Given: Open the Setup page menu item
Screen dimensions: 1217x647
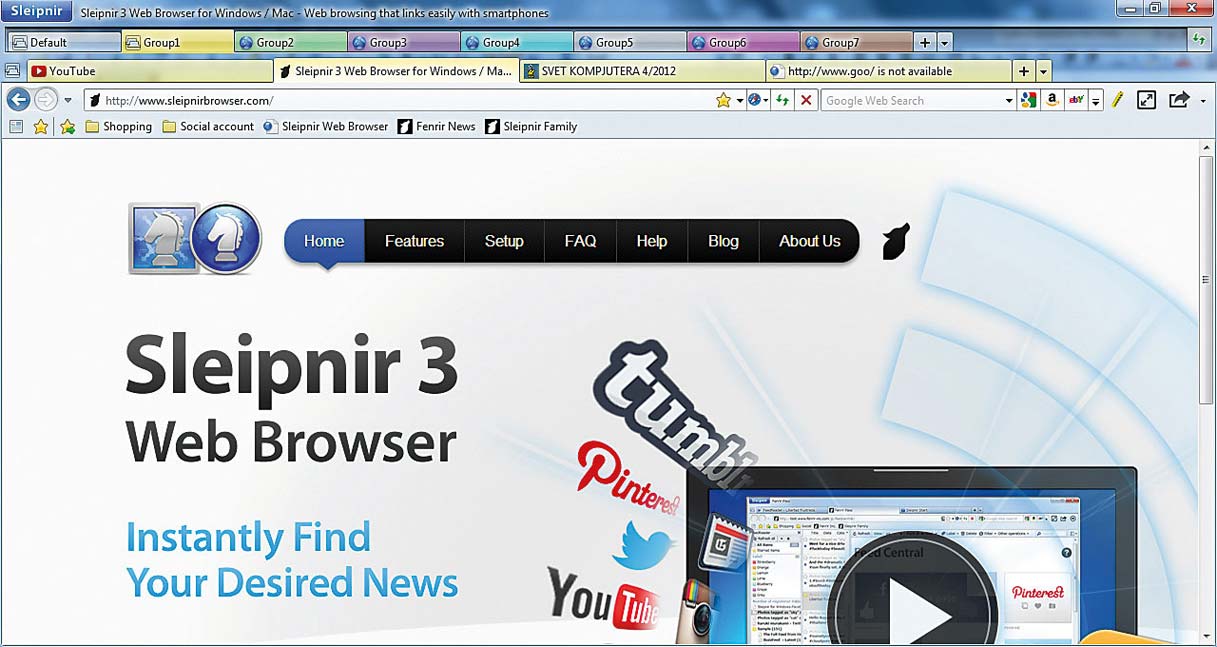Looking at the screenshot, I should pos(504,241).
